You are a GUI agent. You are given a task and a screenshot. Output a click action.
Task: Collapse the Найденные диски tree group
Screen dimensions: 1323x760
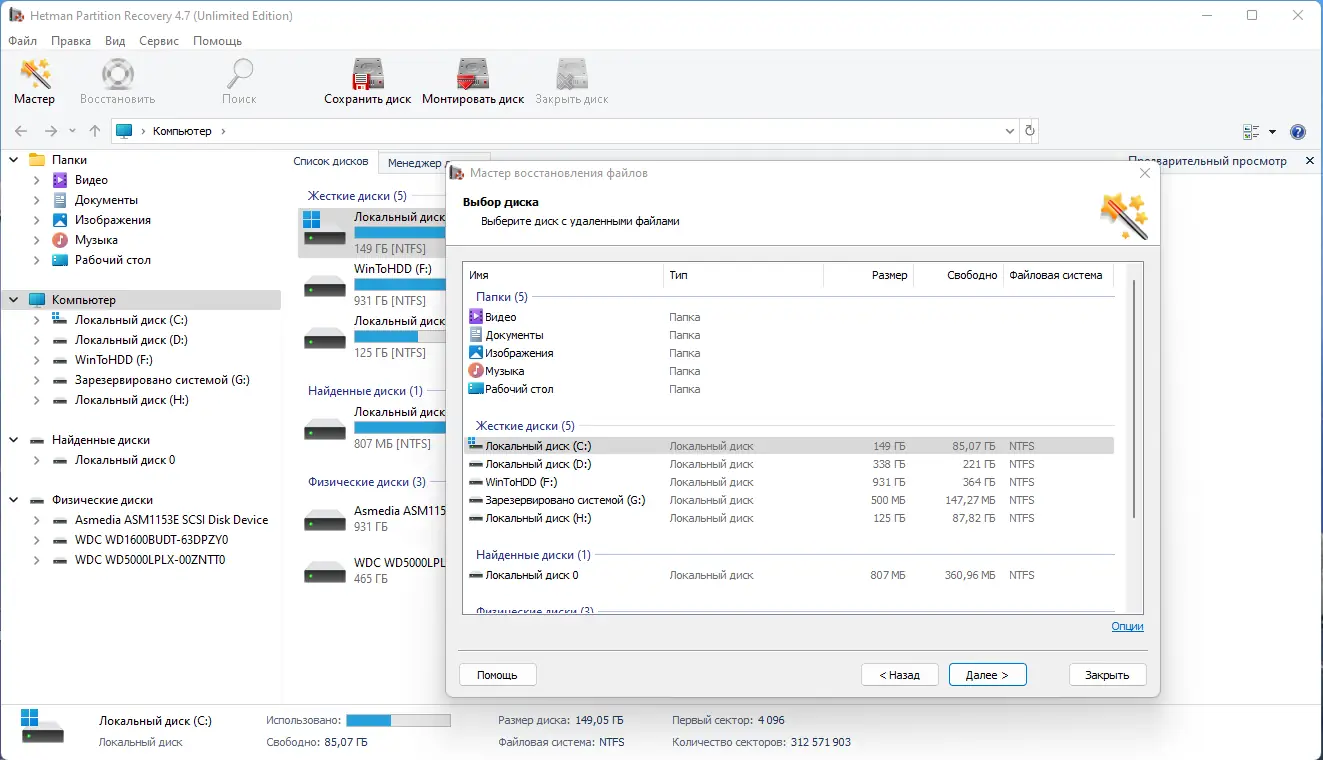coord(14,440)
